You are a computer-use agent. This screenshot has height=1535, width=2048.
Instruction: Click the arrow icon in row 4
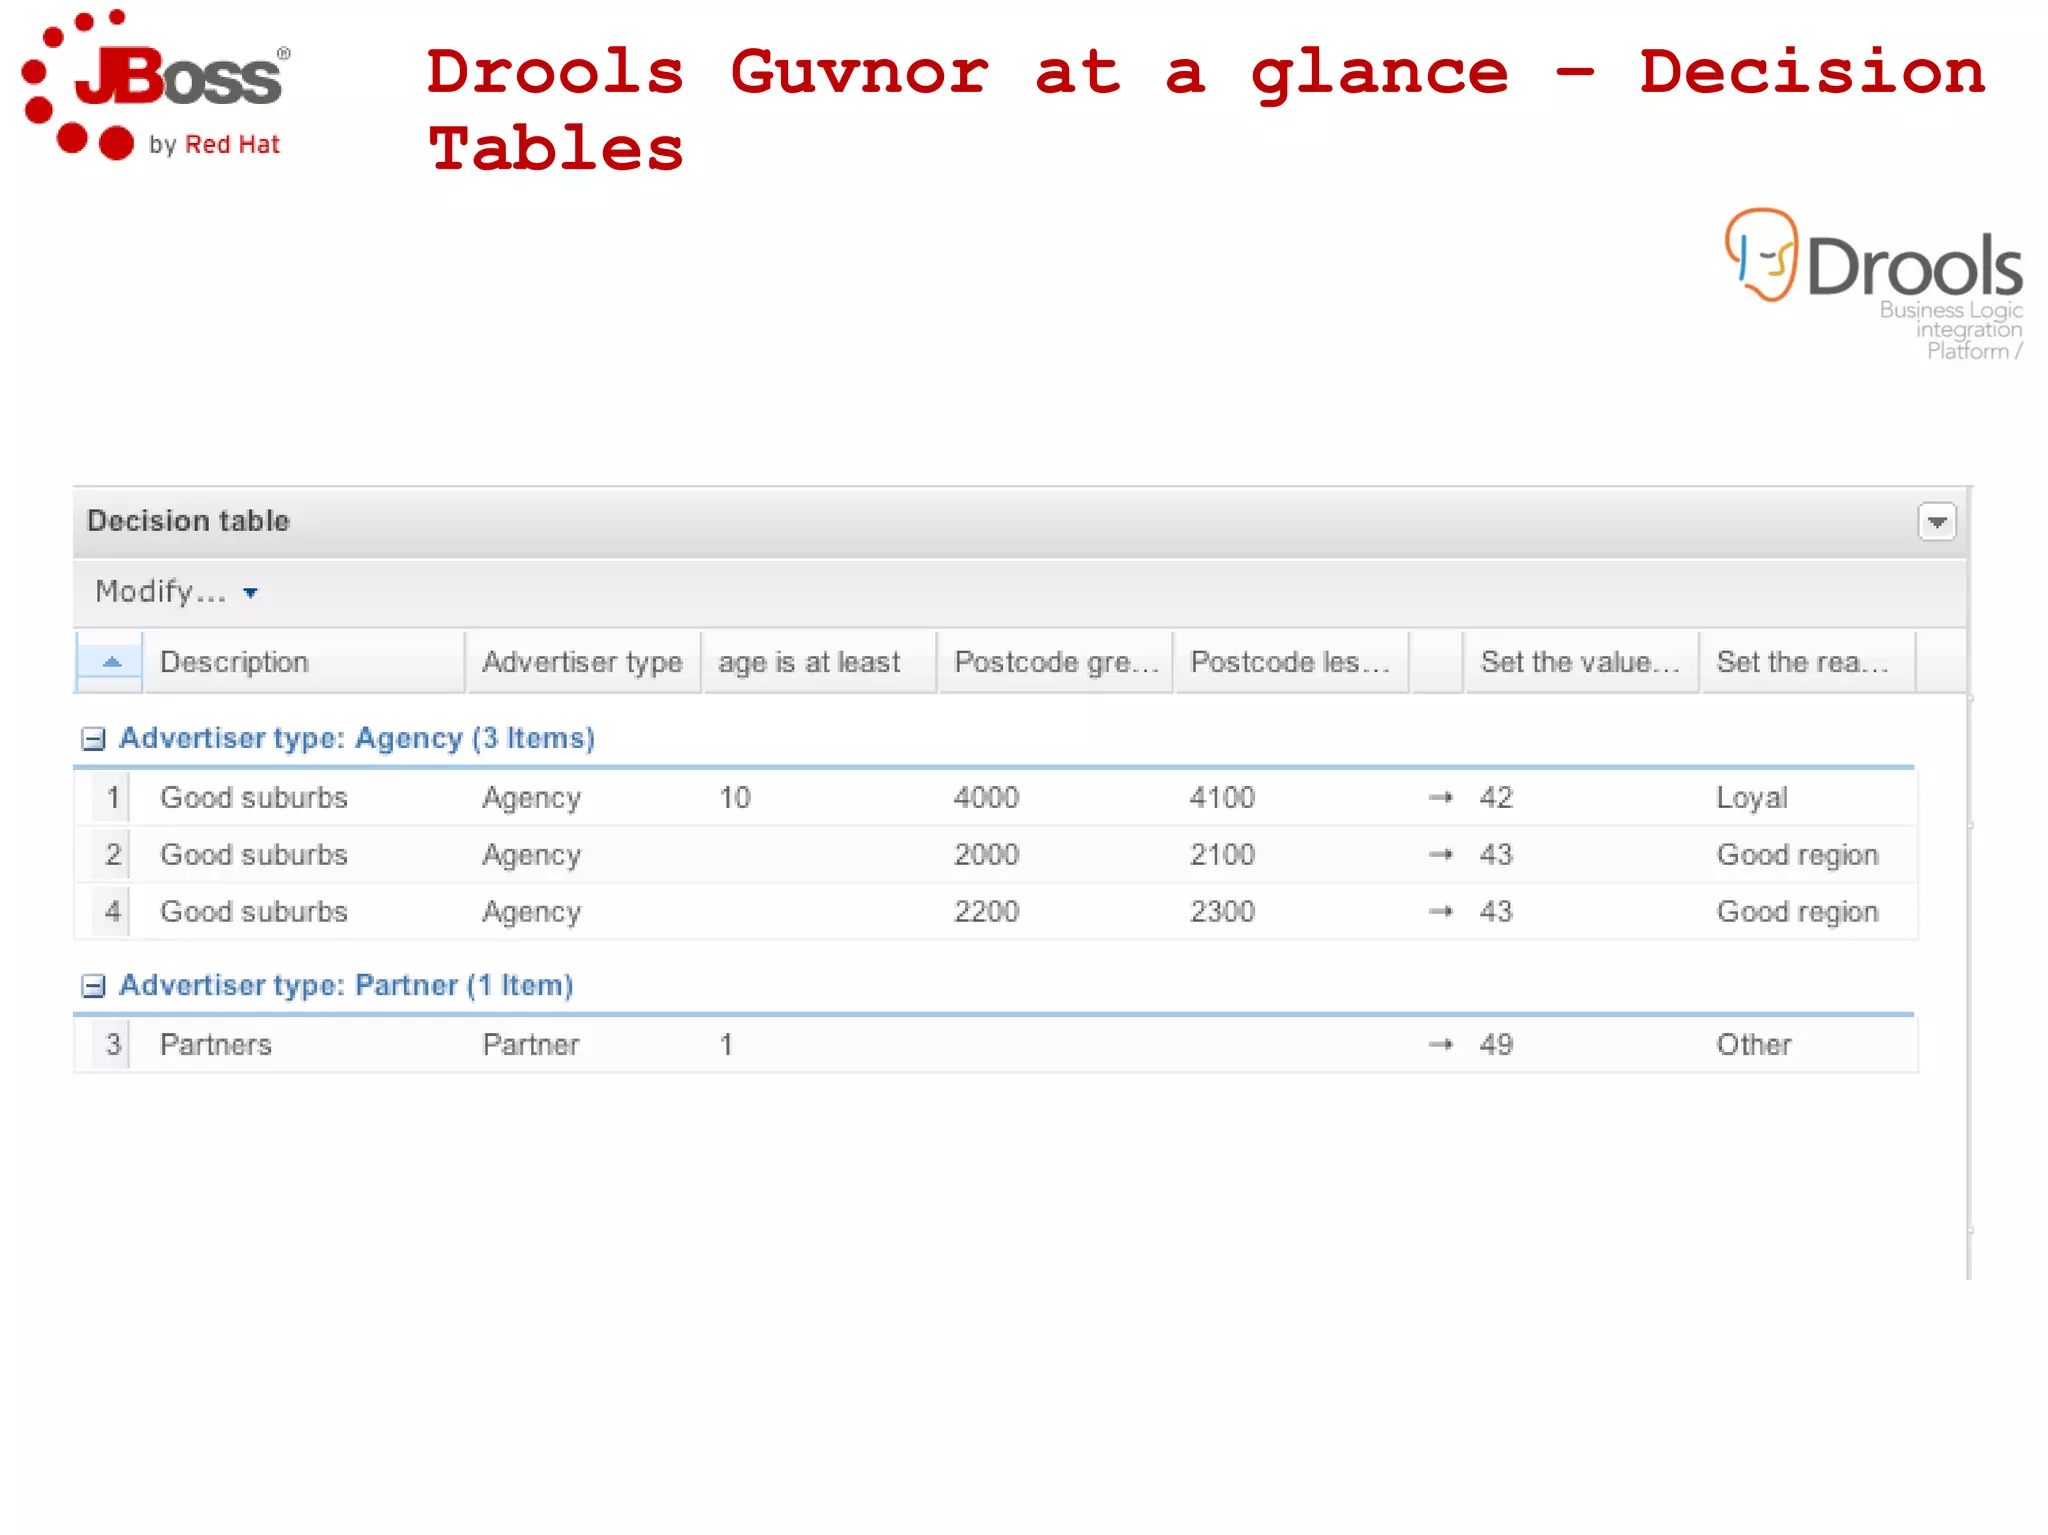[x=1440, y=912]
